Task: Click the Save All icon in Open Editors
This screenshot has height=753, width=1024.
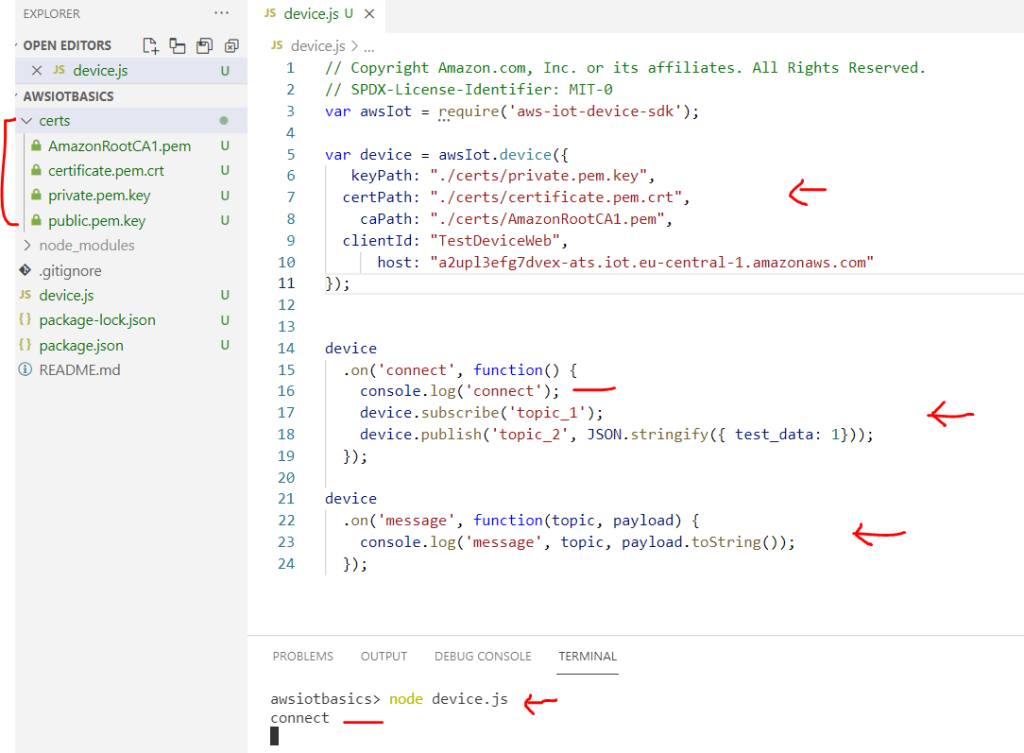Action: pos(205,45)
